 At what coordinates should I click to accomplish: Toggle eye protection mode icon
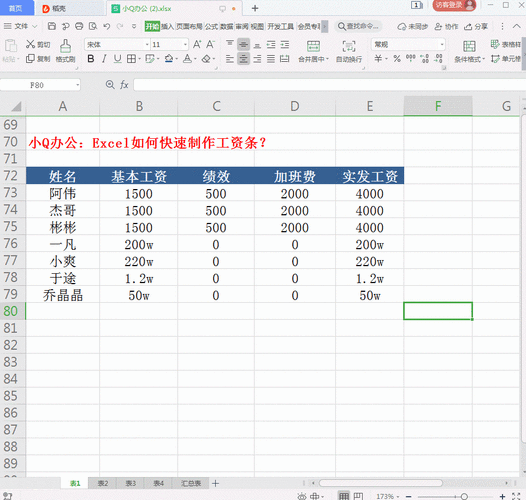point(302,496)
